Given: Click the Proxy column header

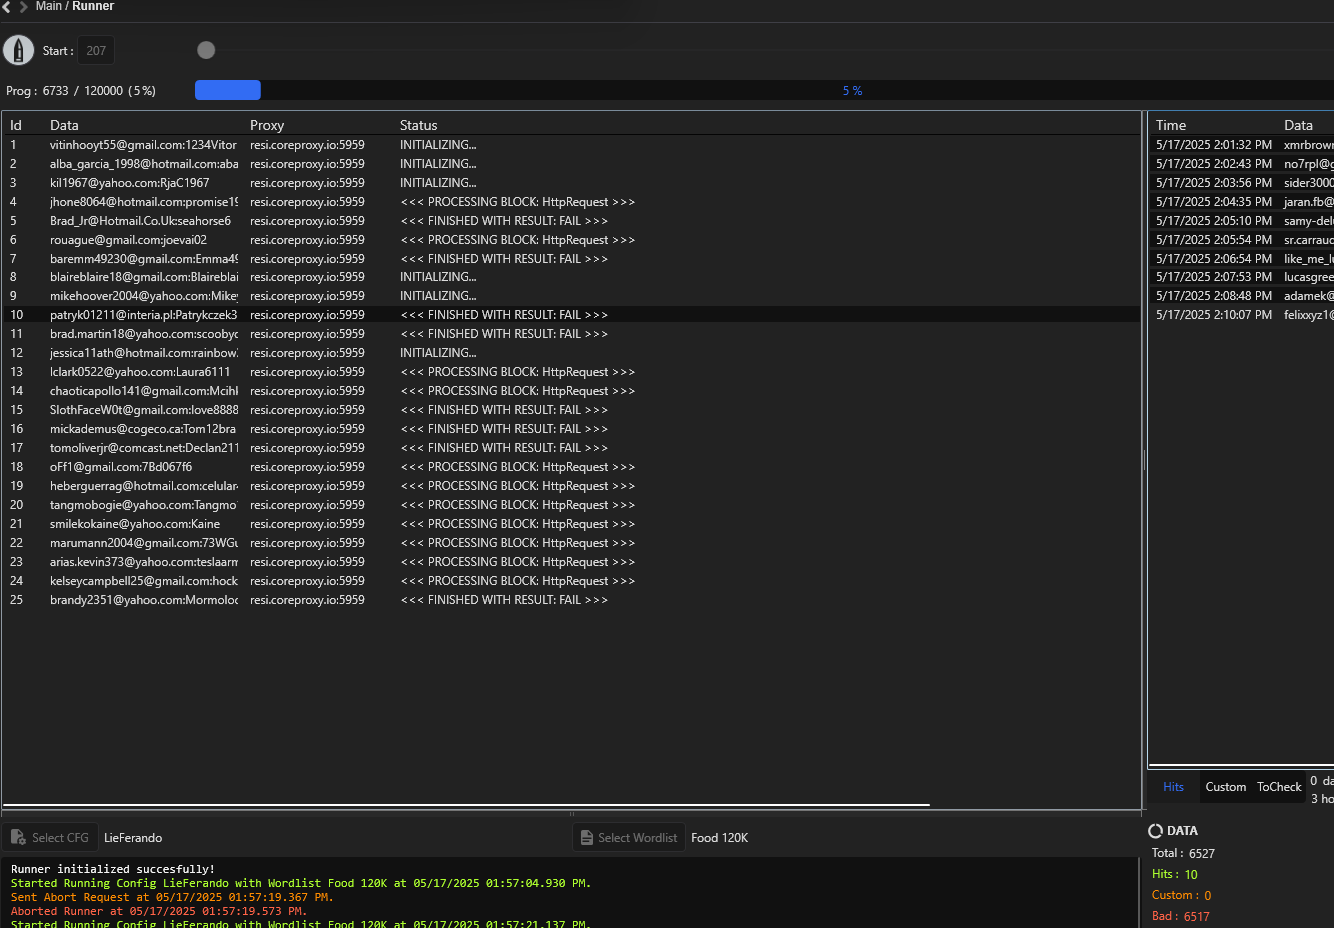Looking at the screenshot, I should click(267, 125).
